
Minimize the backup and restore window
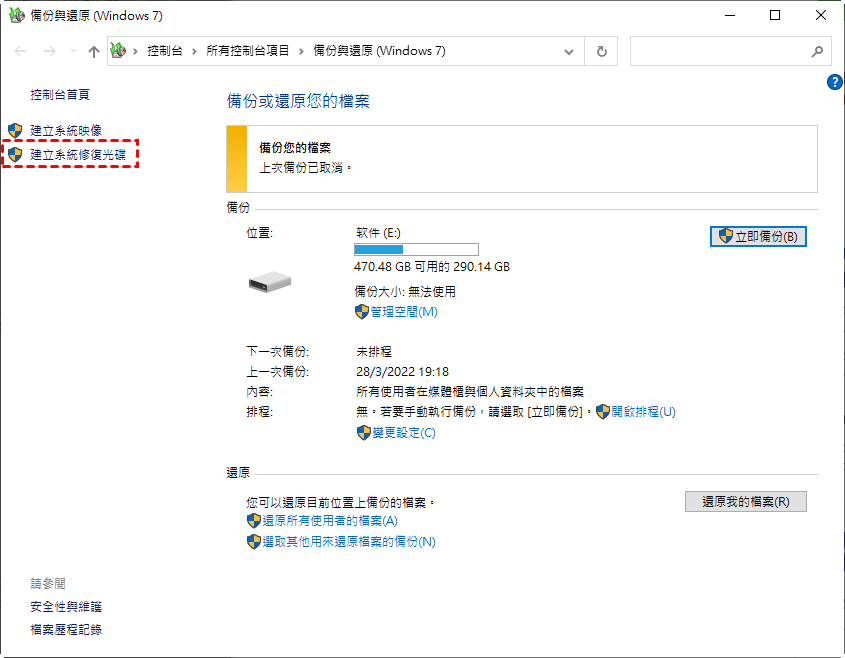pos(730,16)
